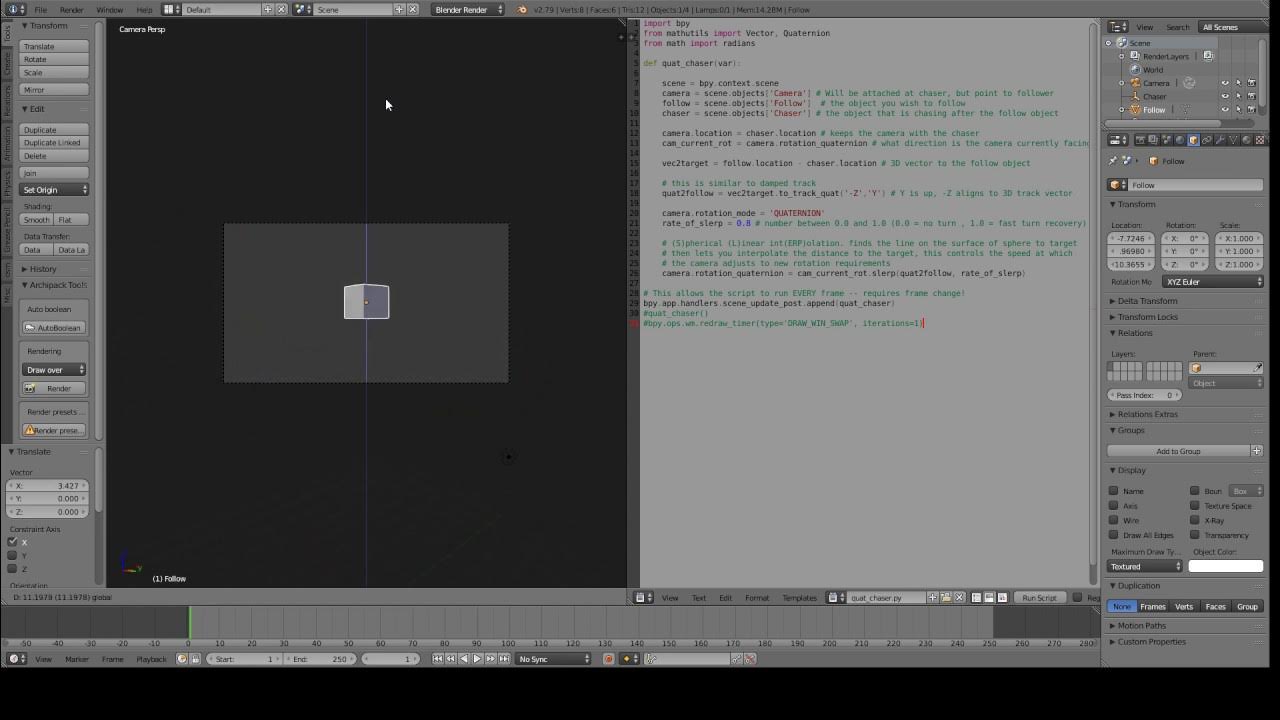Open the Set Origin dropdown

point(55,190)
